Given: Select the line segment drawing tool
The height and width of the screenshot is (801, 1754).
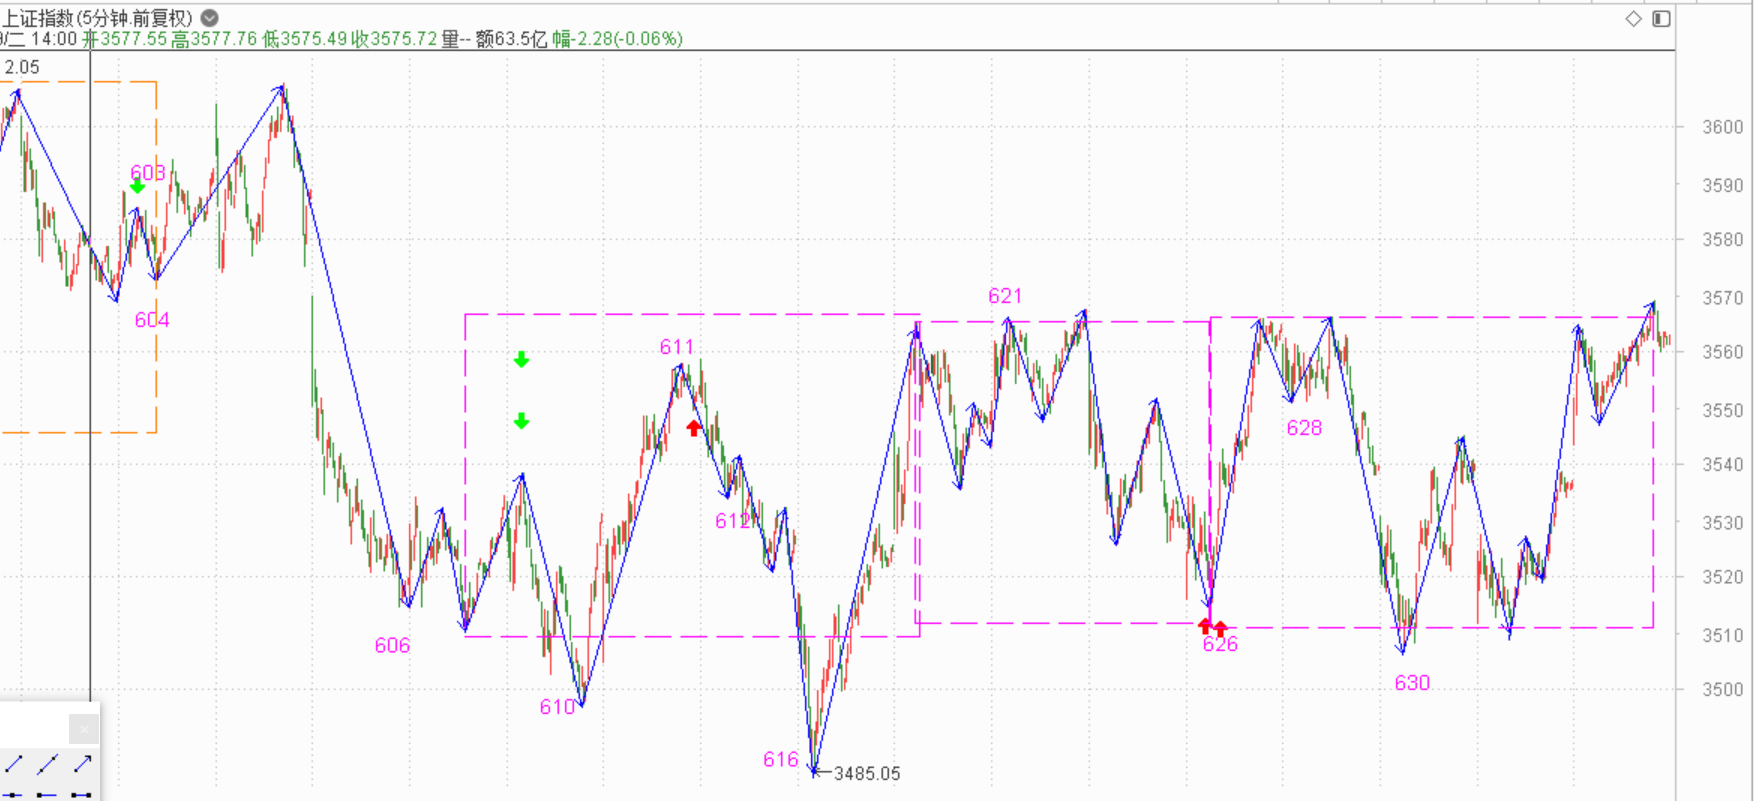Looking at the screenshot, I should coord(14,765).
